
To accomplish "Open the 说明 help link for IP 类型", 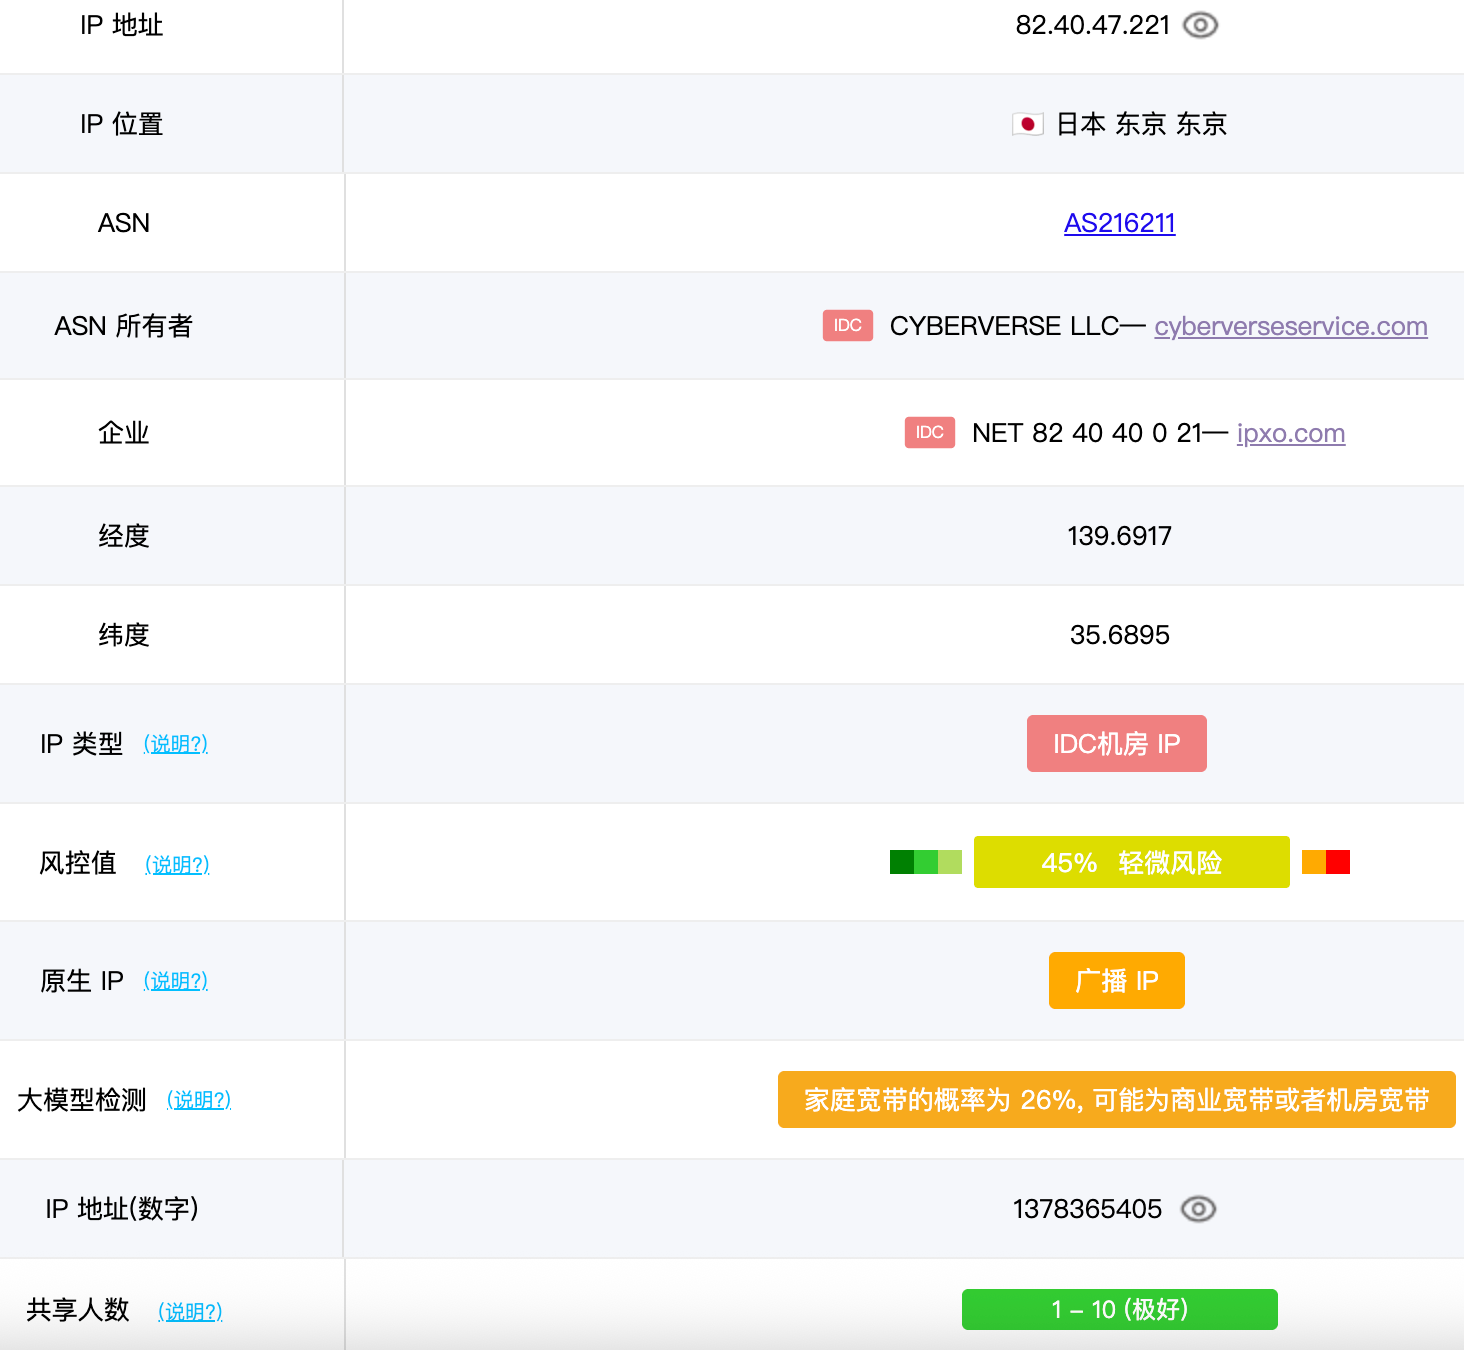I will point(176,744).
